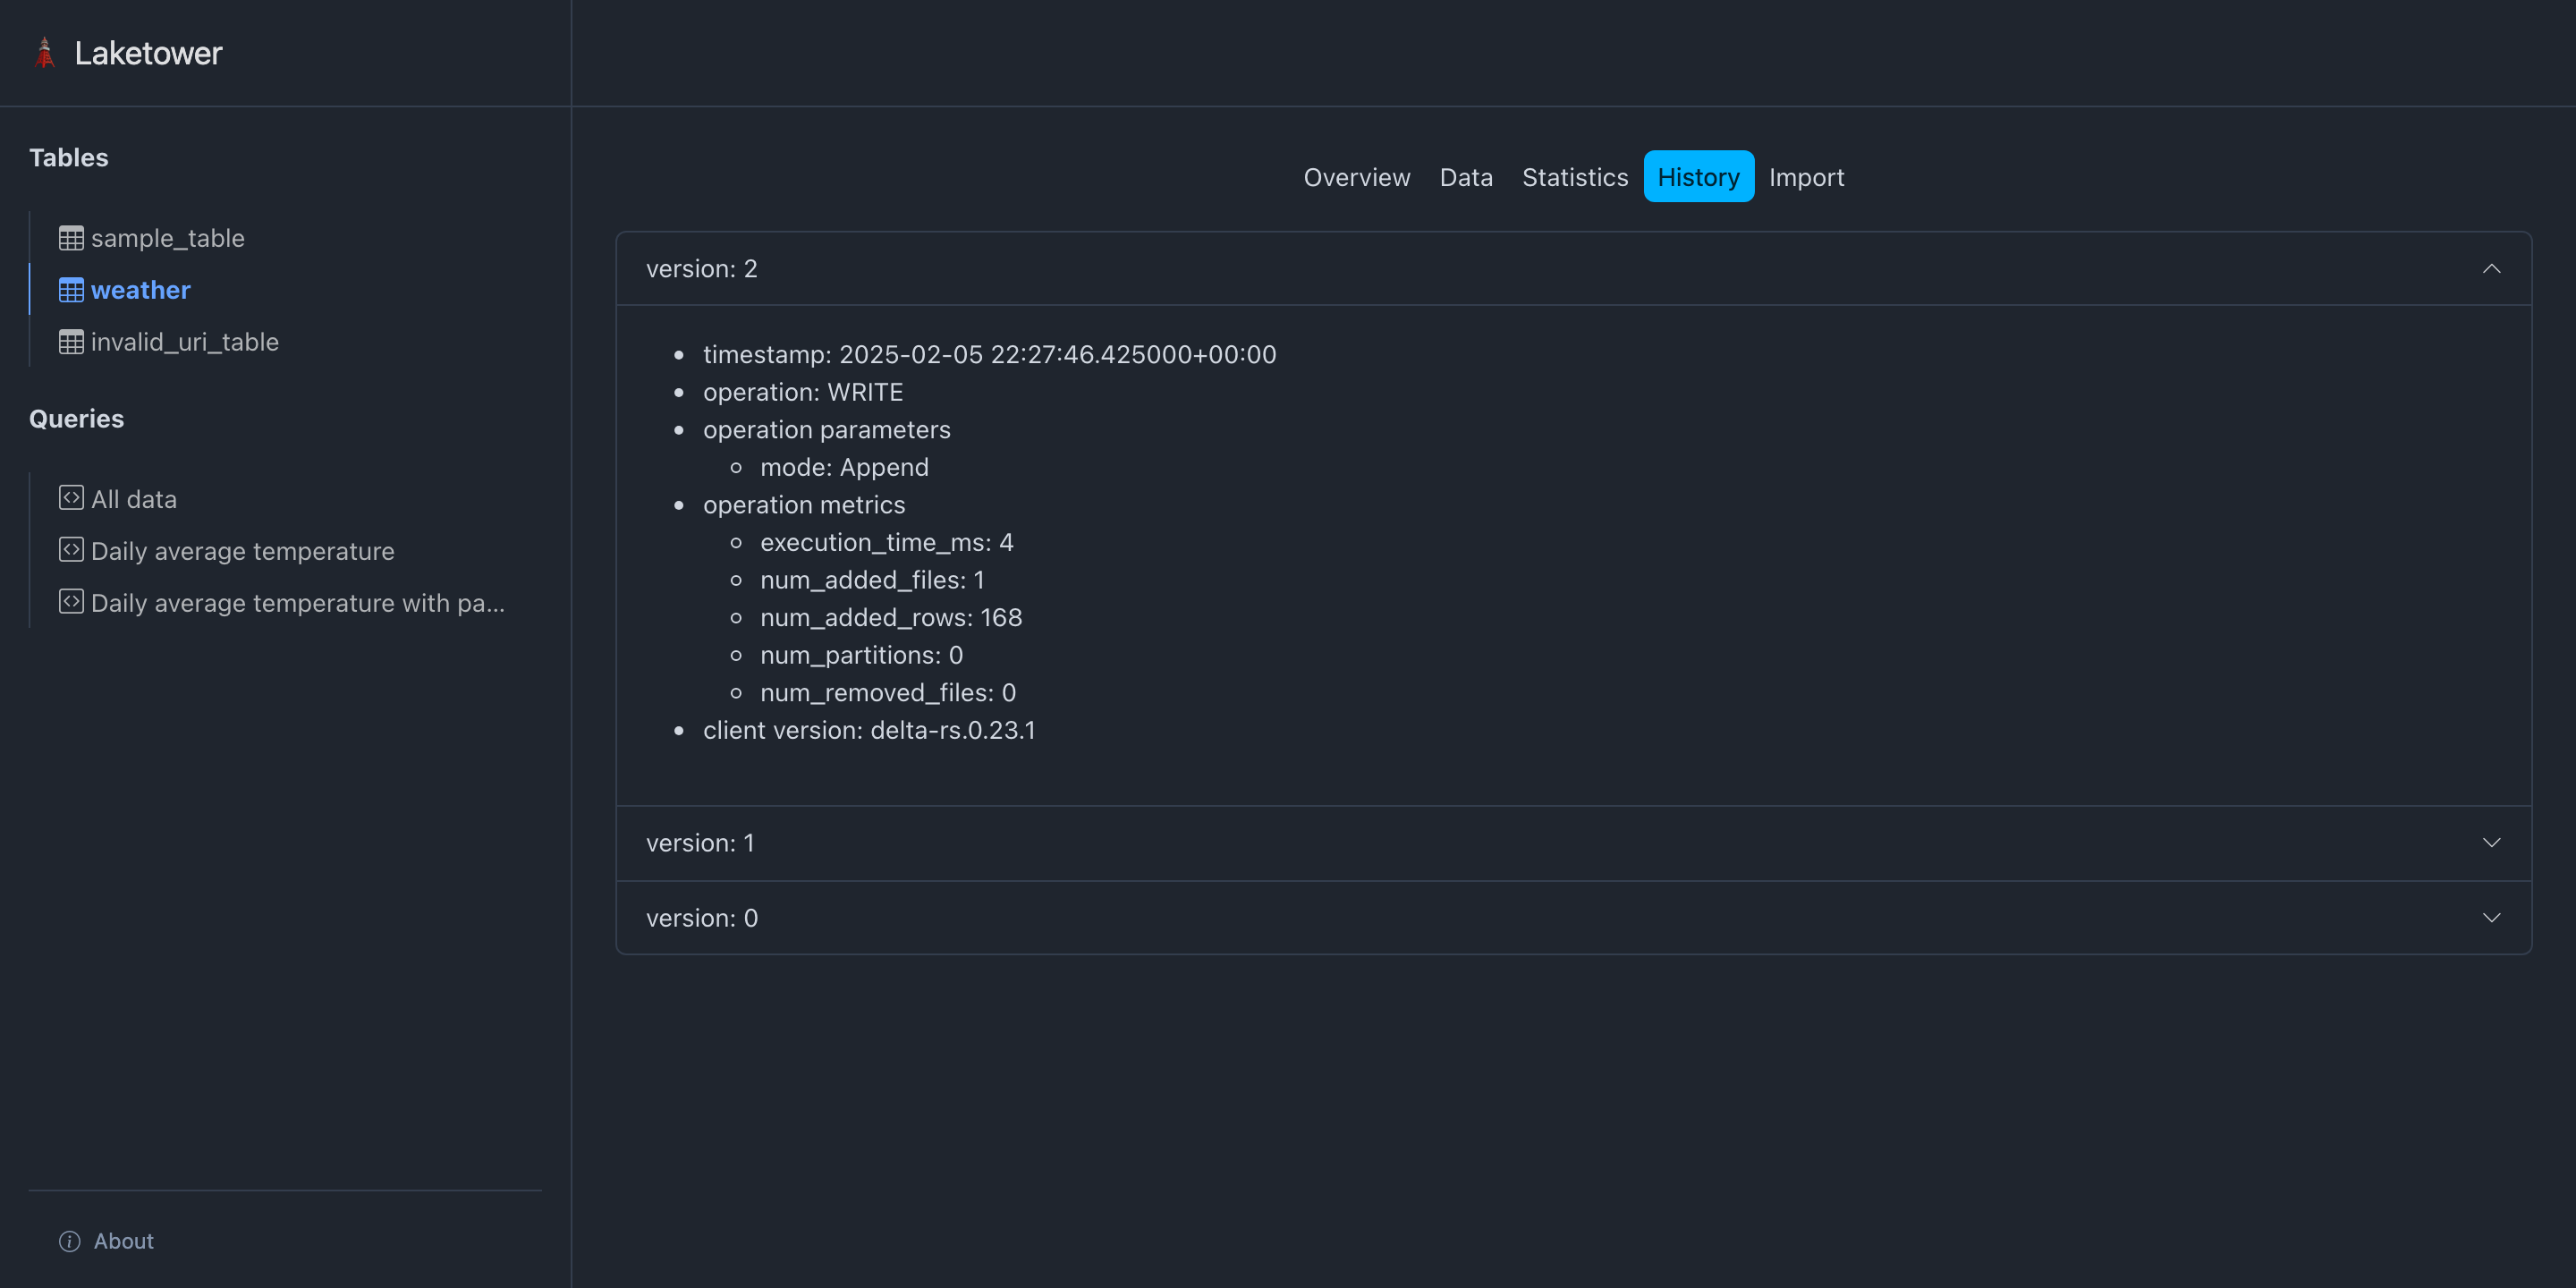2576x1288 pixels.
Task: Switch to the Overview tab
Action: (1356, 177)
